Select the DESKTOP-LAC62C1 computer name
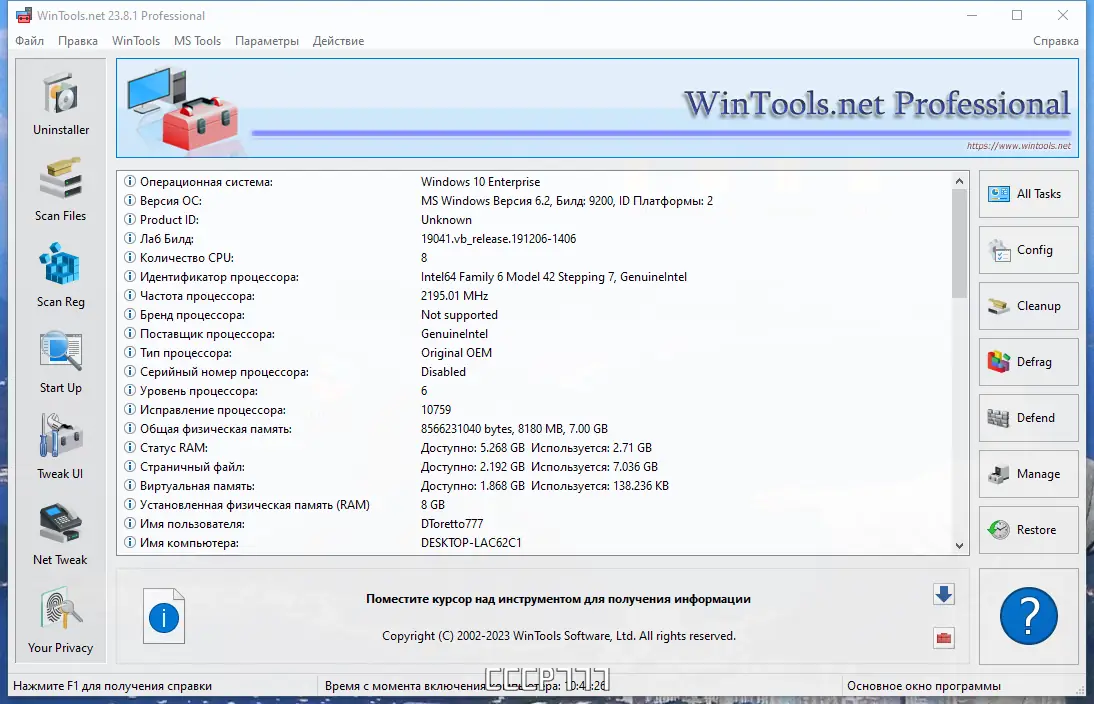The width and height of the screenshot is (1094, 704). (x=471, y=542)
